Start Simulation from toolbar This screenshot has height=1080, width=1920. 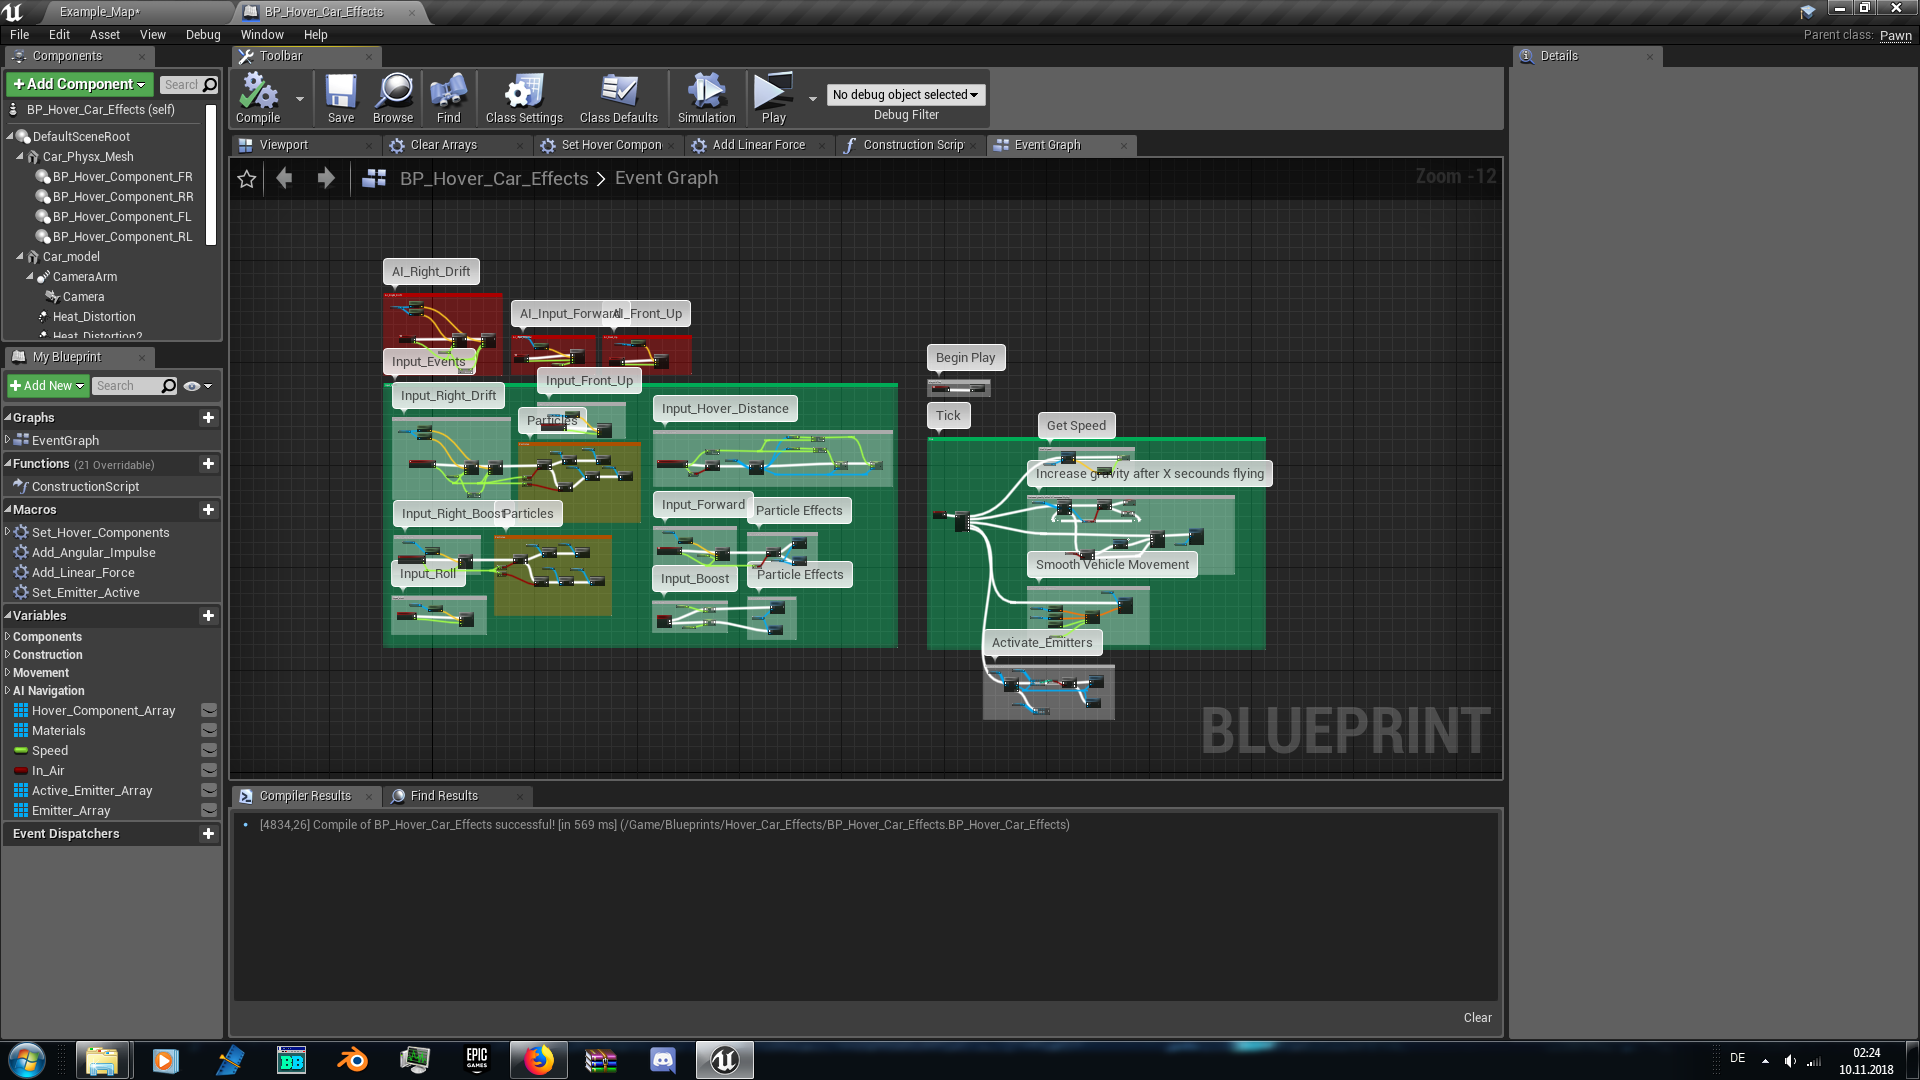[706, 98]
